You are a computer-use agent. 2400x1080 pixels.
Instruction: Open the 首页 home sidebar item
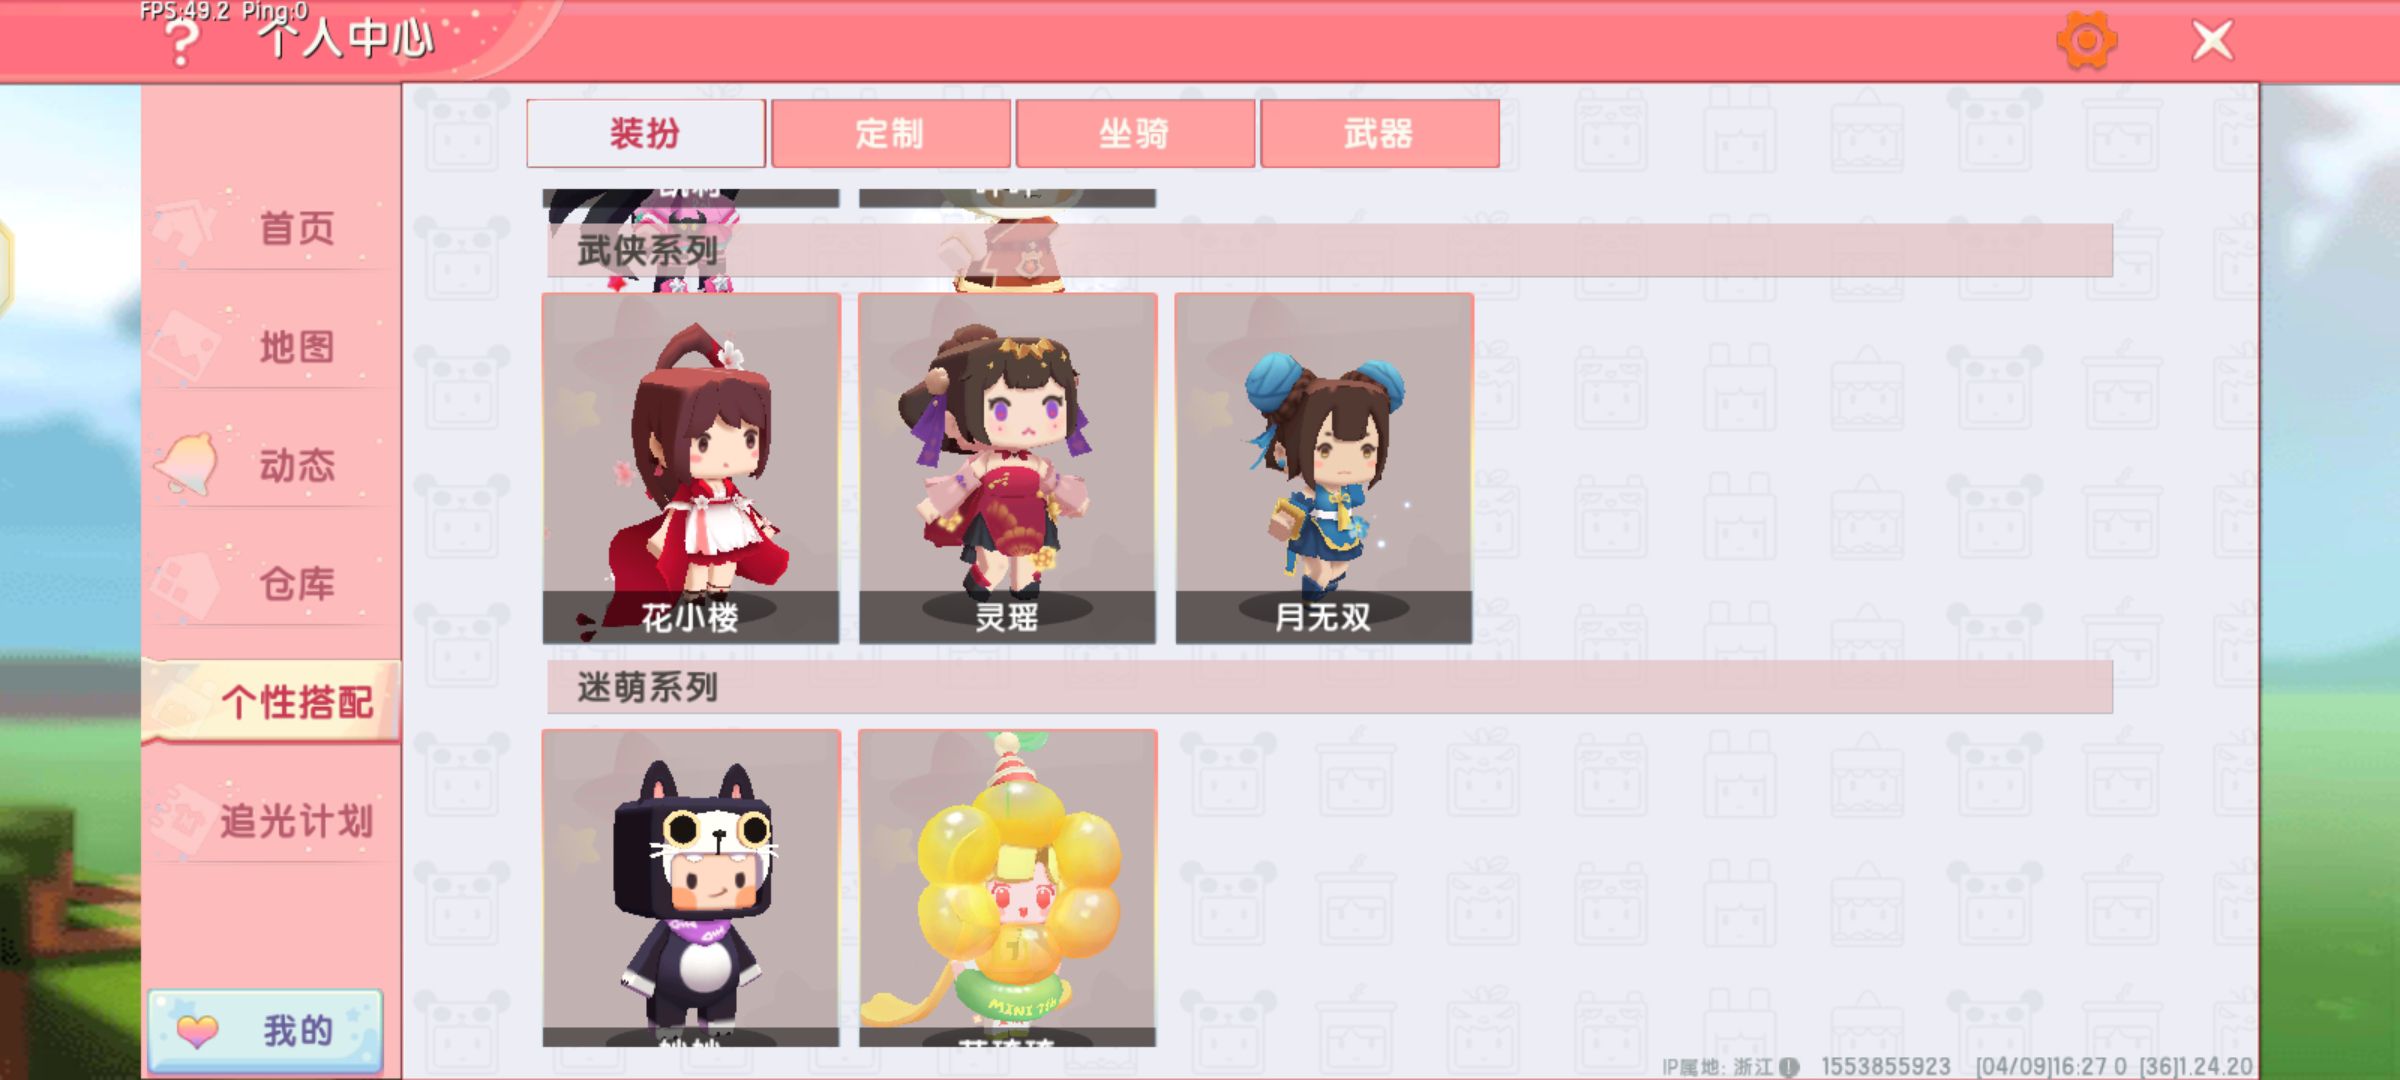(272, 228)
